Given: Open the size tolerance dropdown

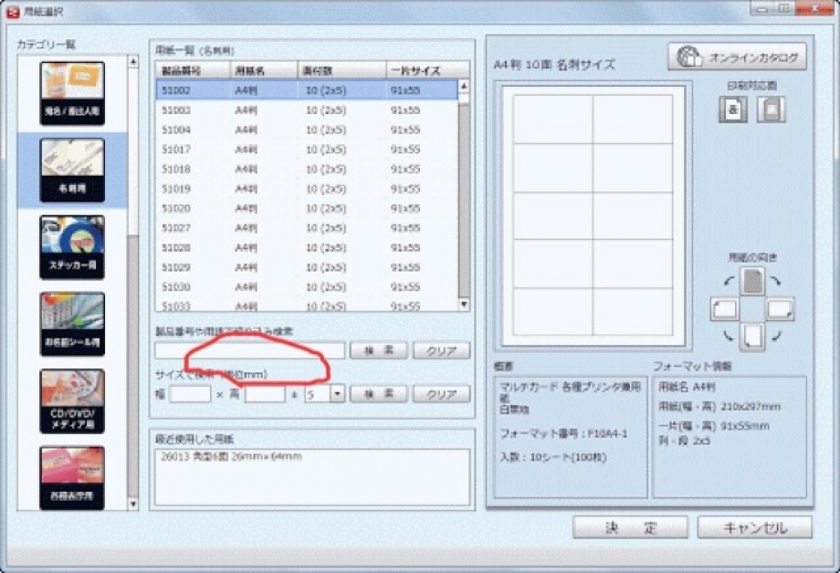Looking at the screenshot, I should [x=337, y=394].
